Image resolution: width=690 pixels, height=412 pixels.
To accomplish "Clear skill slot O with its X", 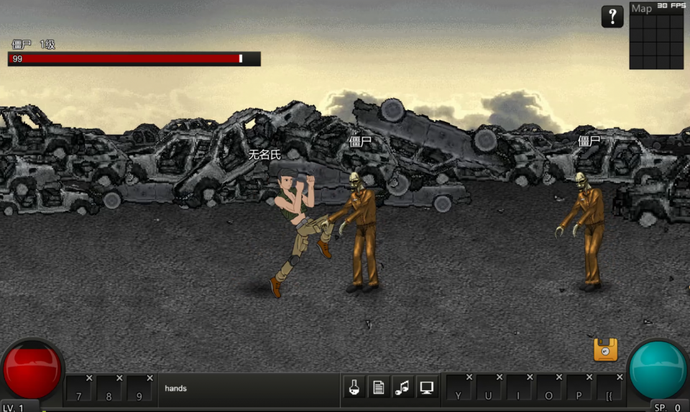I will (559, 377).
